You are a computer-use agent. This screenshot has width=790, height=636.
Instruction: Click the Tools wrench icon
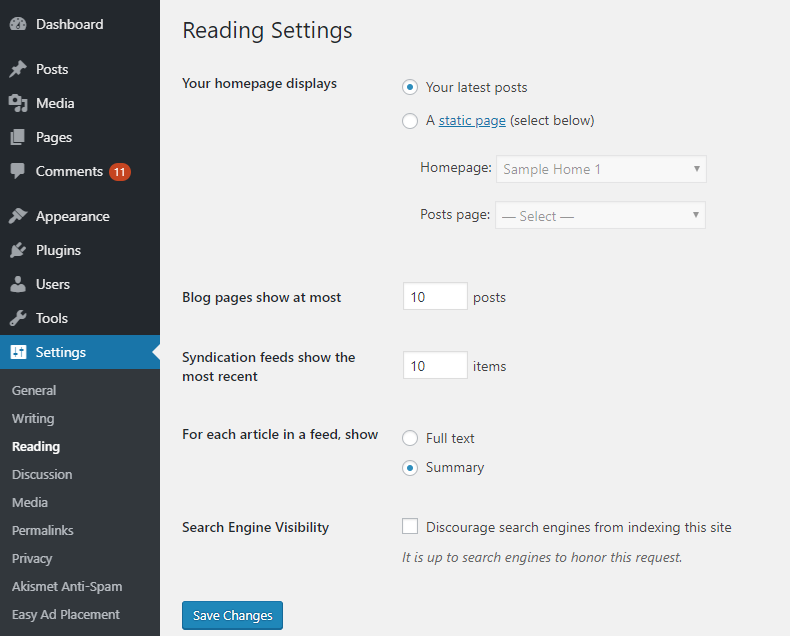click(x=18, y=318)
